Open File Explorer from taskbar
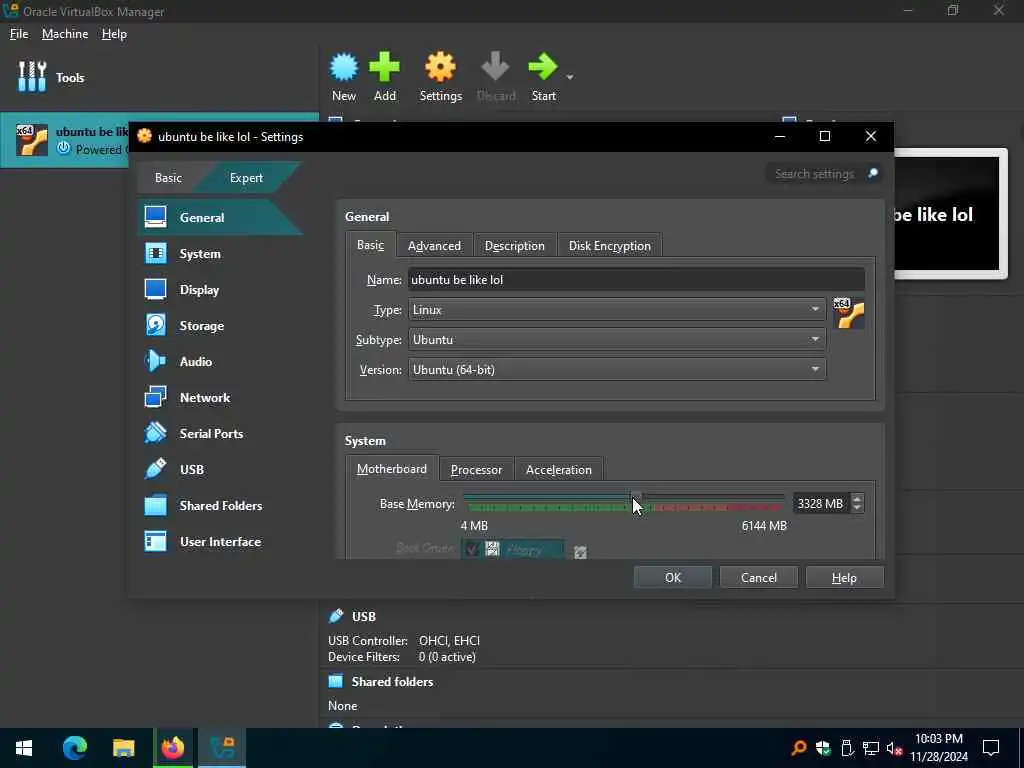The image size is (1024, 768). 123,748
